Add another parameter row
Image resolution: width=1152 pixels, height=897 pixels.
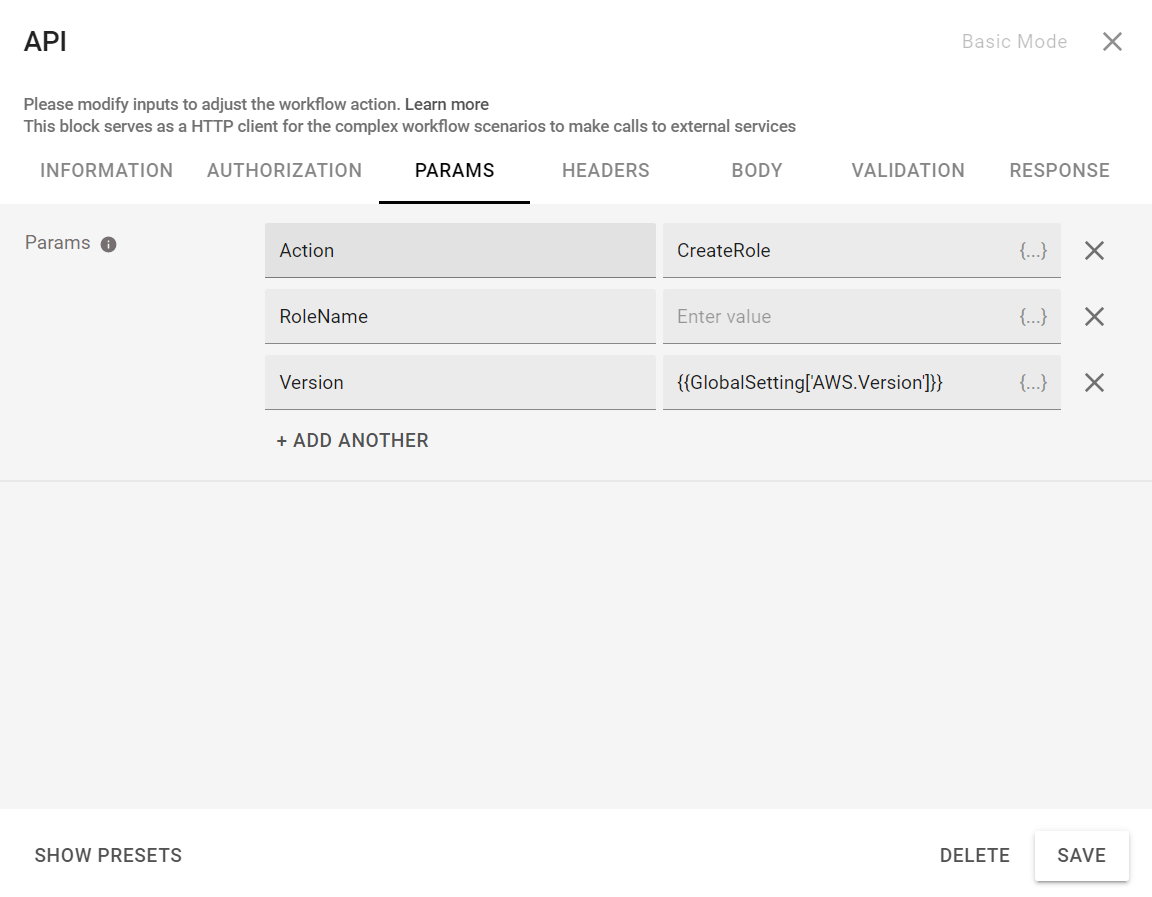pyautogui.click(x=352, y=441)
